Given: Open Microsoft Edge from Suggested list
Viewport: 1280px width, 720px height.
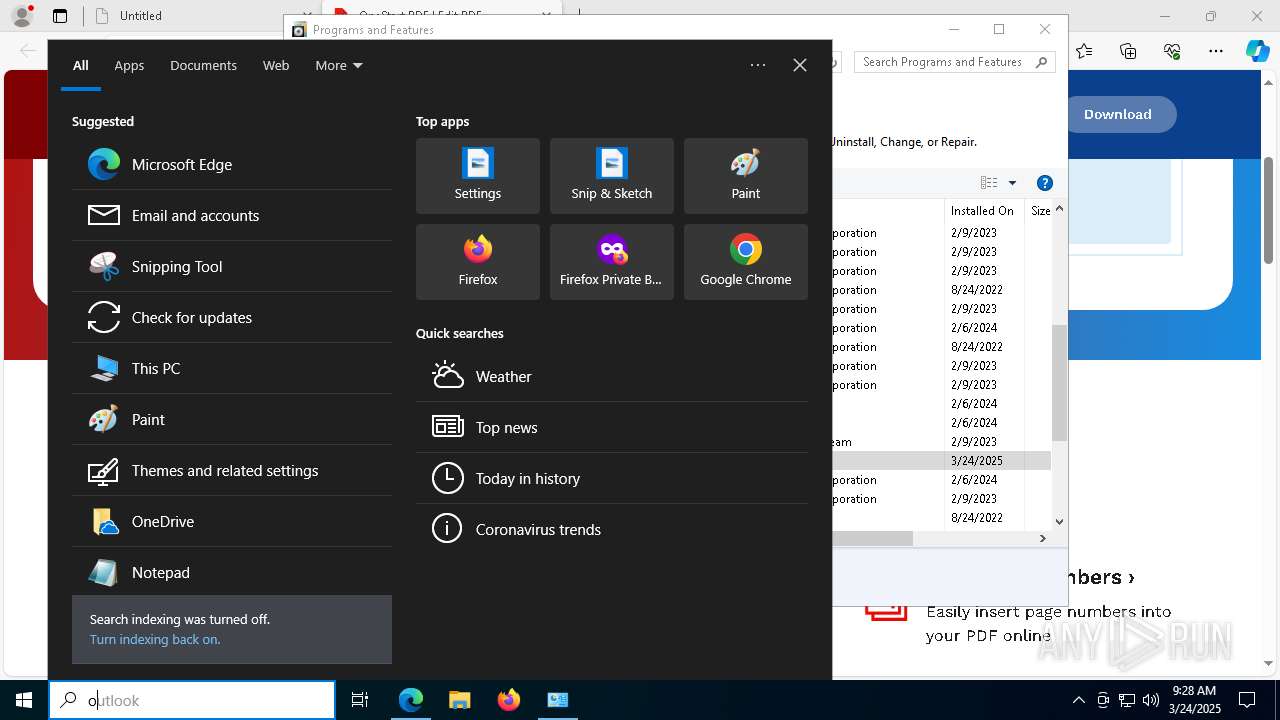Looking at the screenshot, I should [232, 165].
